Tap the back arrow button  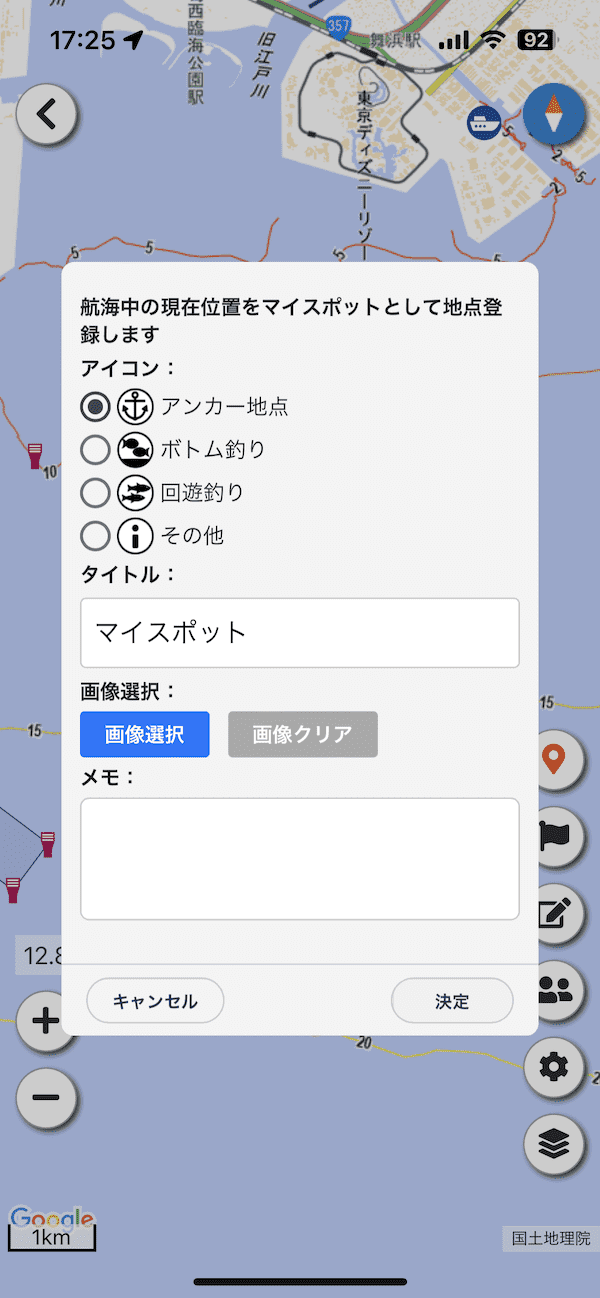tap(46, 114)
